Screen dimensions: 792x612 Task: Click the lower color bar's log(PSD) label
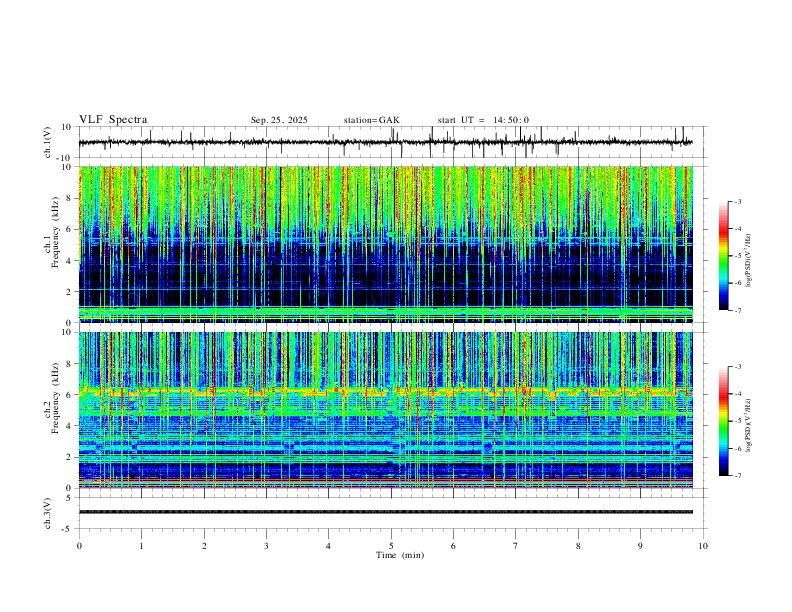(x=749, y=426)
